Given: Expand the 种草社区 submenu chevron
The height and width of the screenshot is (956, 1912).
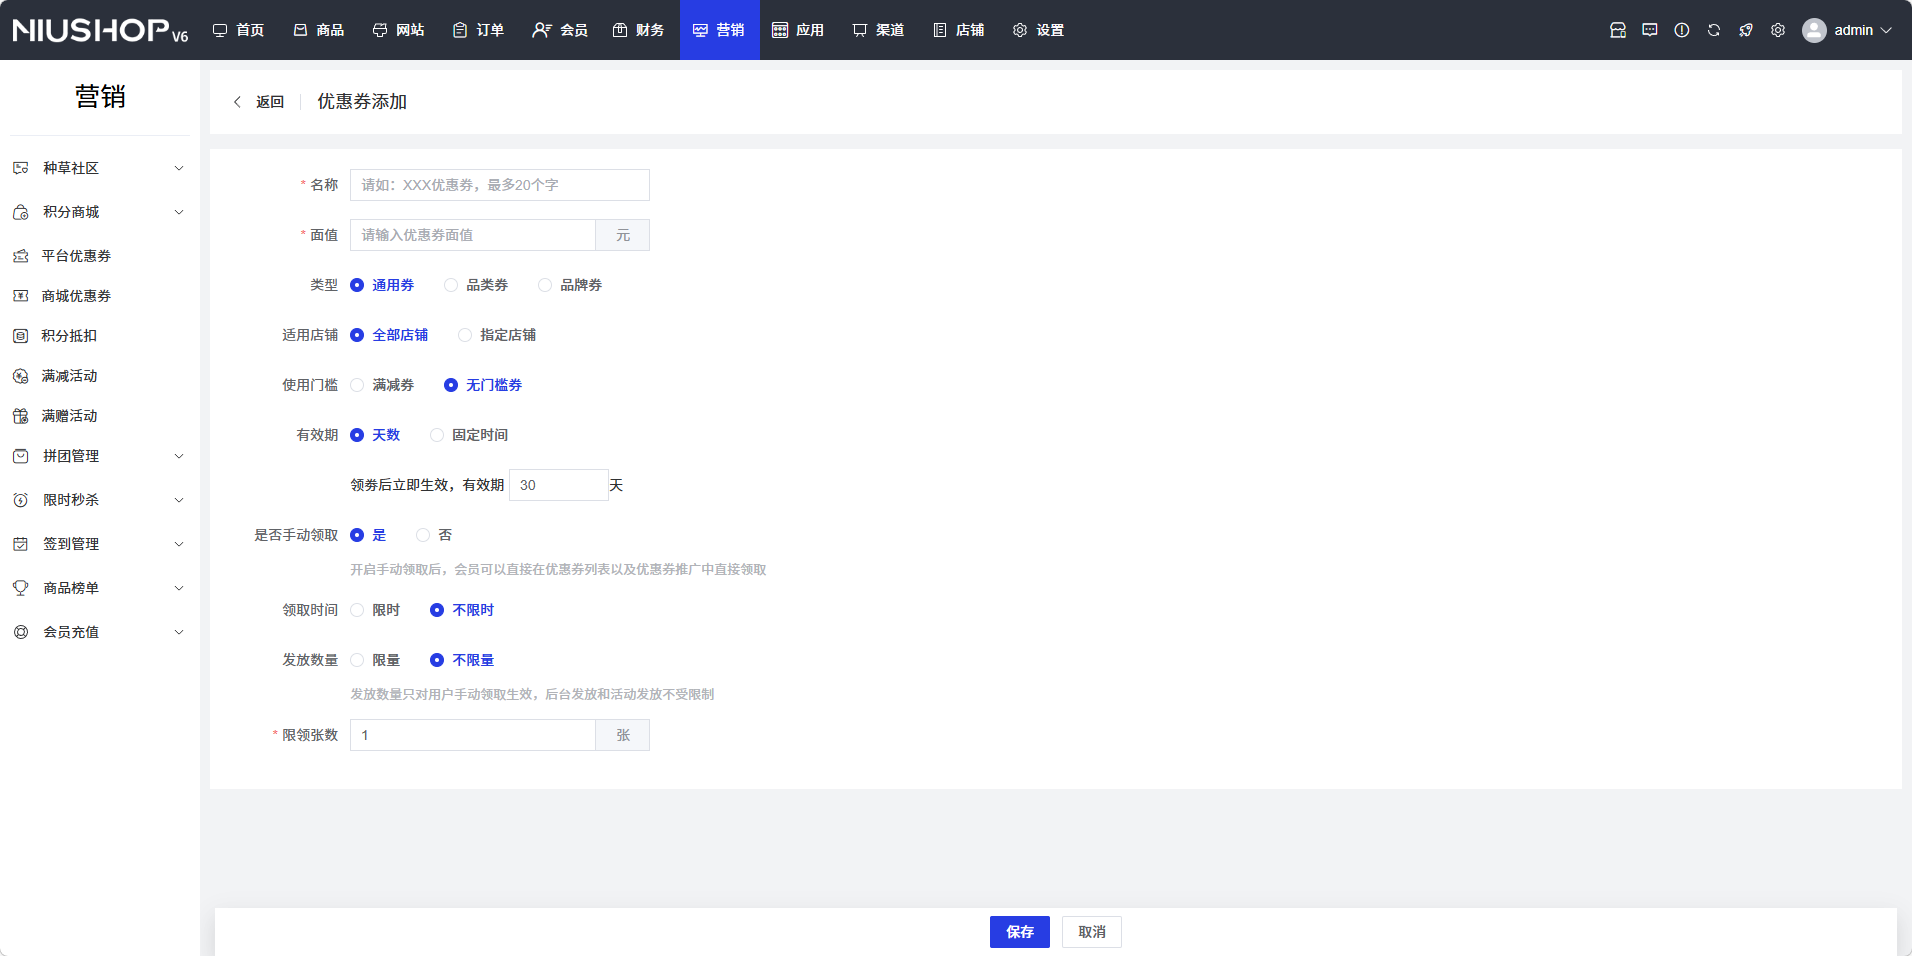Looking at the screenshot, I should (179, 168).
